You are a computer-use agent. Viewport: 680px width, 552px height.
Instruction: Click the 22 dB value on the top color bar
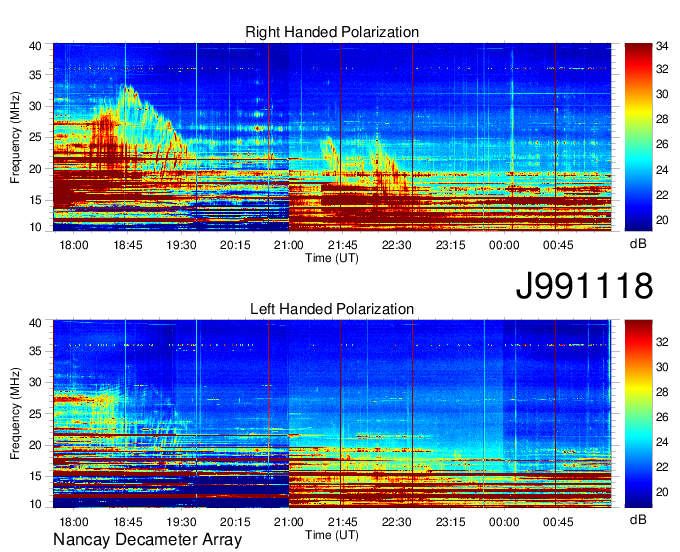click(x=662, y=195)
